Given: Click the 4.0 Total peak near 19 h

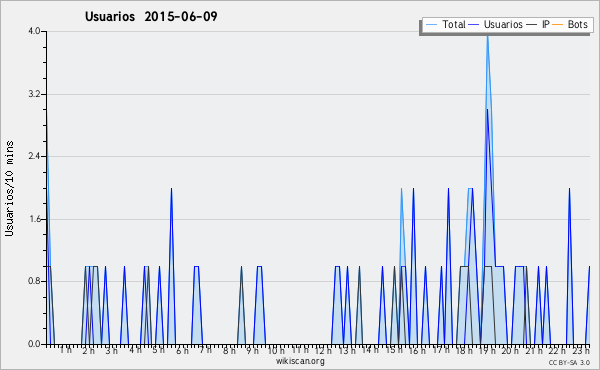Looking at the screenshot, I should (487, 36).
